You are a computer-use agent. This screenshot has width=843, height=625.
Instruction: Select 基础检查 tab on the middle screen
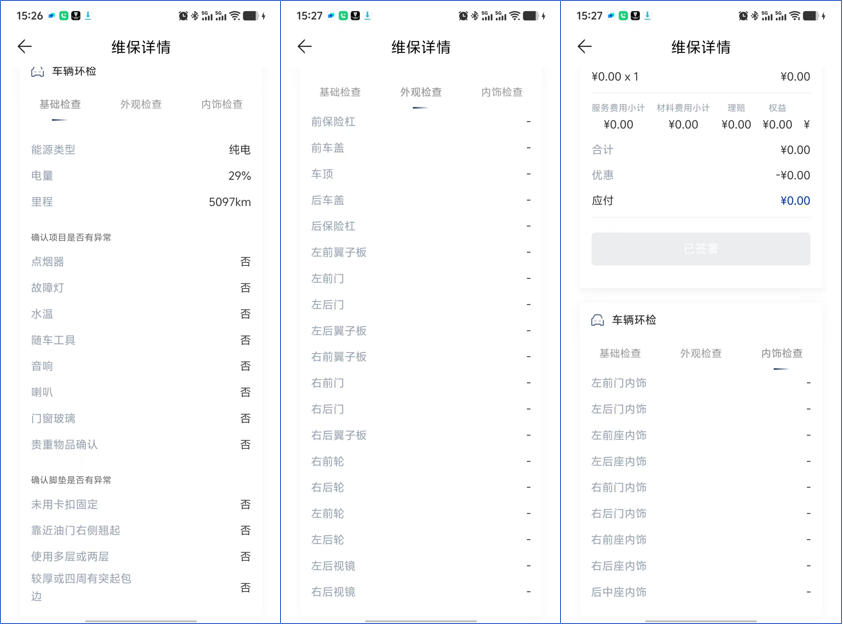click(x=340, y=92)
